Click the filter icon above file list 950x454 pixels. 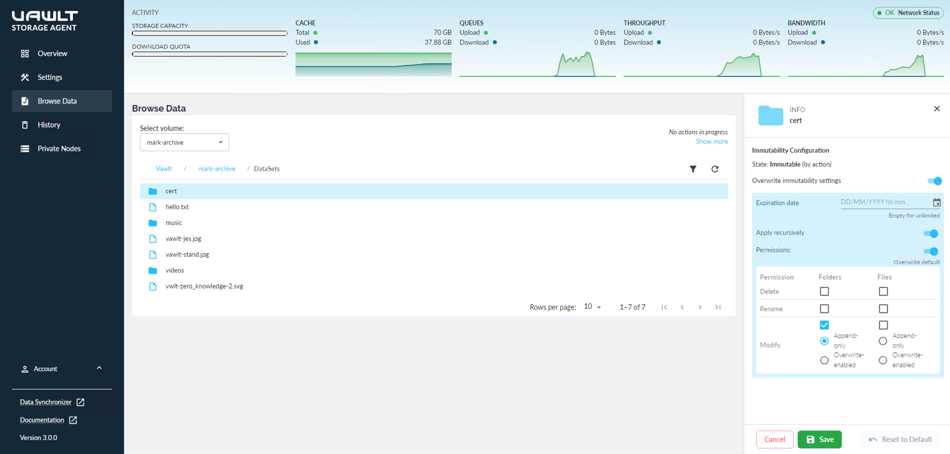pos(693,169)
